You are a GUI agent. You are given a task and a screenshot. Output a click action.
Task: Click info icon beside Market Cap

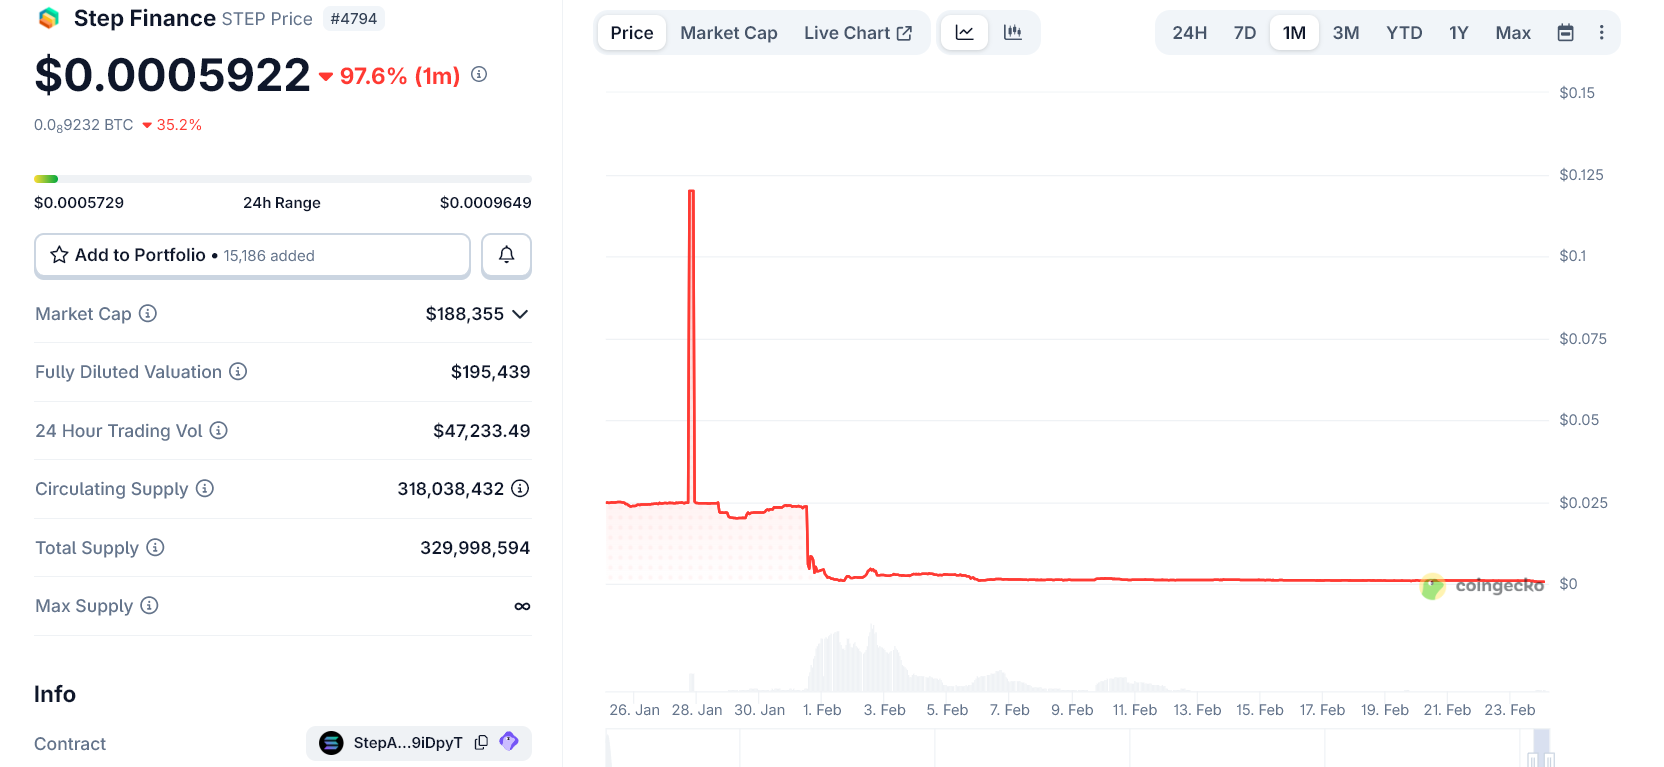[148, 313]
